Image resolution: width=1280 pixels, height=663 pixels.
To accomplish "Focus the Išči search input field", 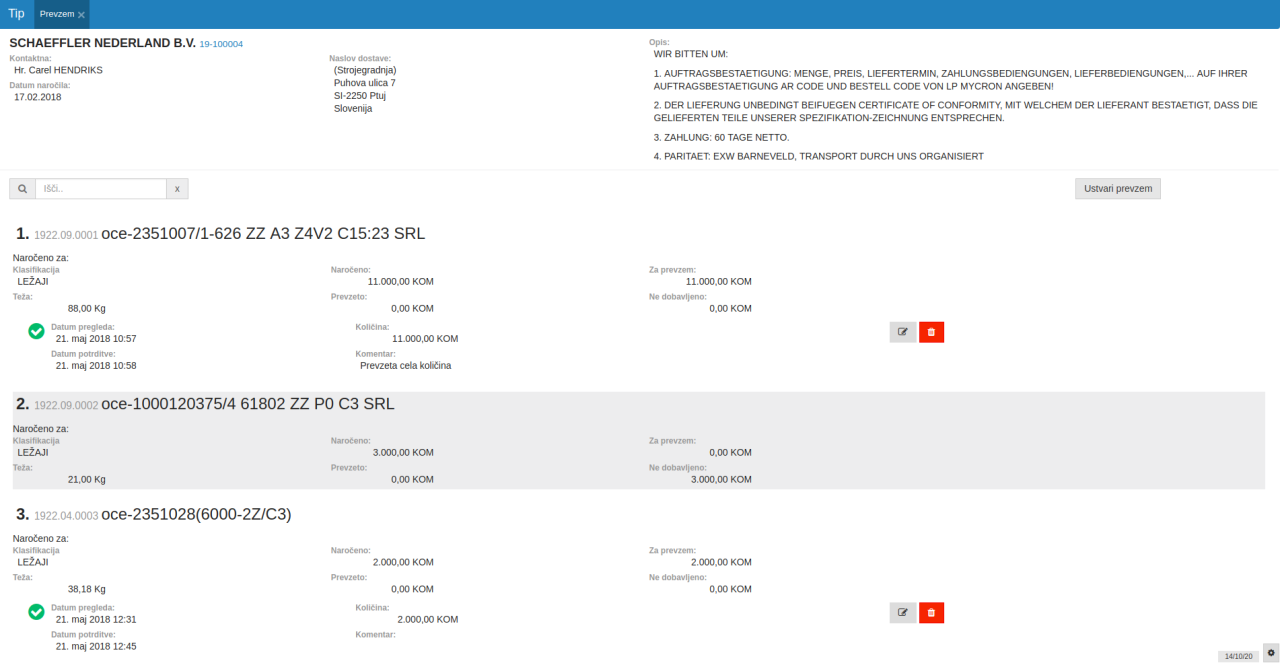I will (100, 189).
